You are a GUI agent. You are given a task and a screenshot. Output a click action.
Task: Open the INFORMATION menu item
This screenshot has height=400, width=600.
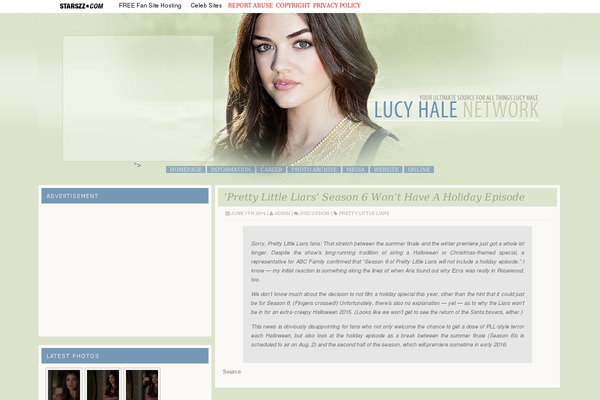[x=231, y=170]
